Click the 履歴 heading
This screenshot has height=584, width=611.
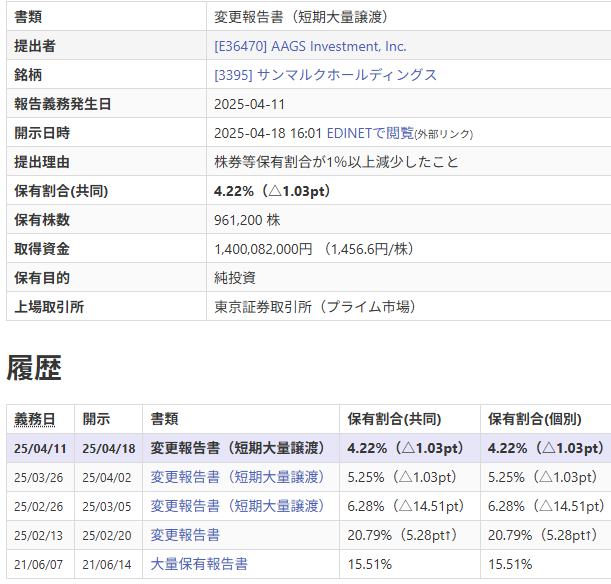(34, 368)
